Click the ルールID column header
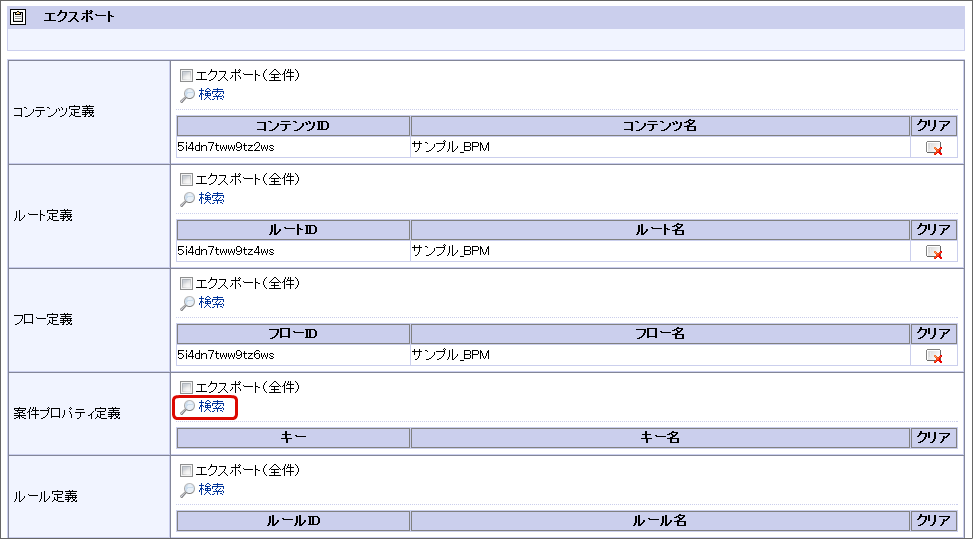Screen dimensions: 973x539 coord(293,521)
